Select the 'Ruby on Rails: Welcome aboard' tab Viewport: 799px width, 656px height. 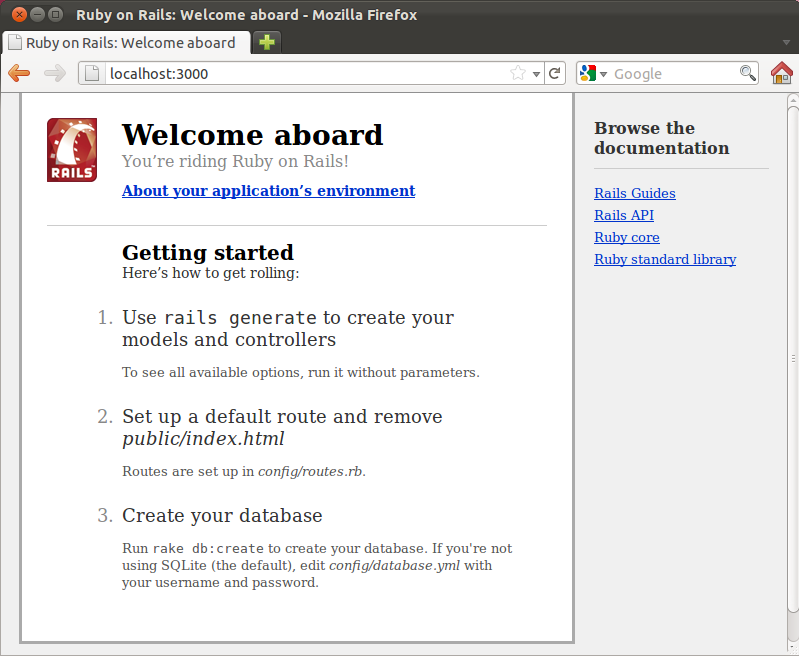coord(127,43)
